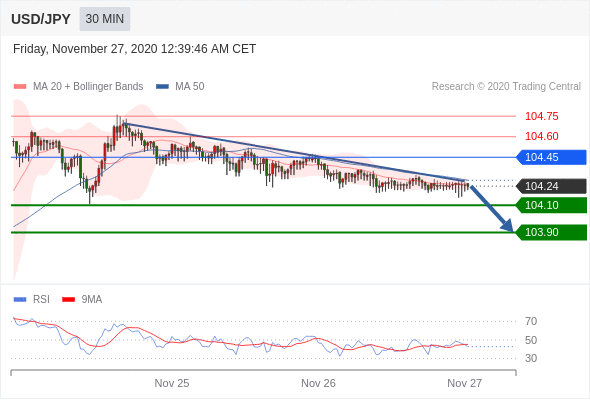This screenshot has height=400, width=590.
Task: Click the MA 20 + Bollinger Bands swatch
Action: click(20, 87)
